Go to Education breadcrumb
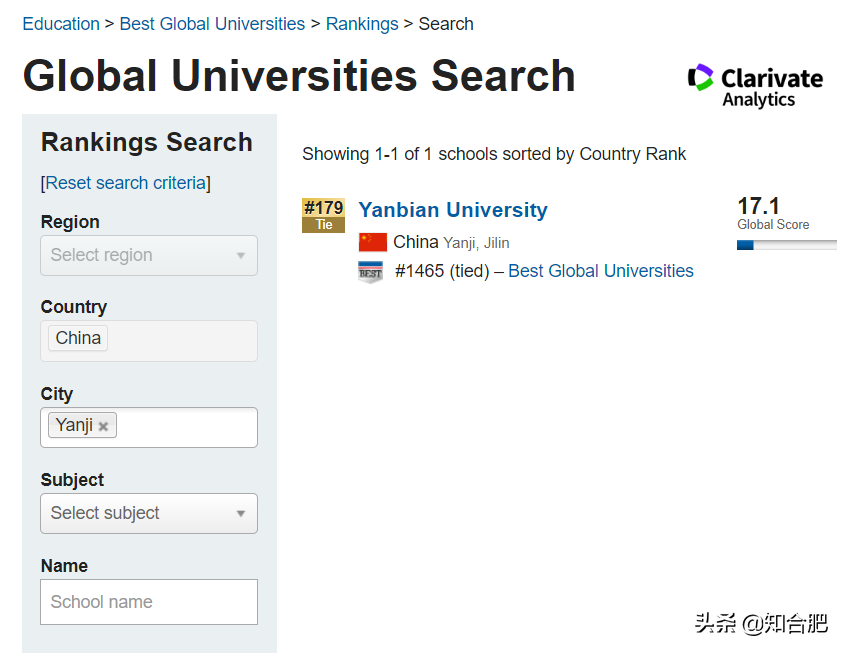The image size is (847, 653). tap(61, 24)
